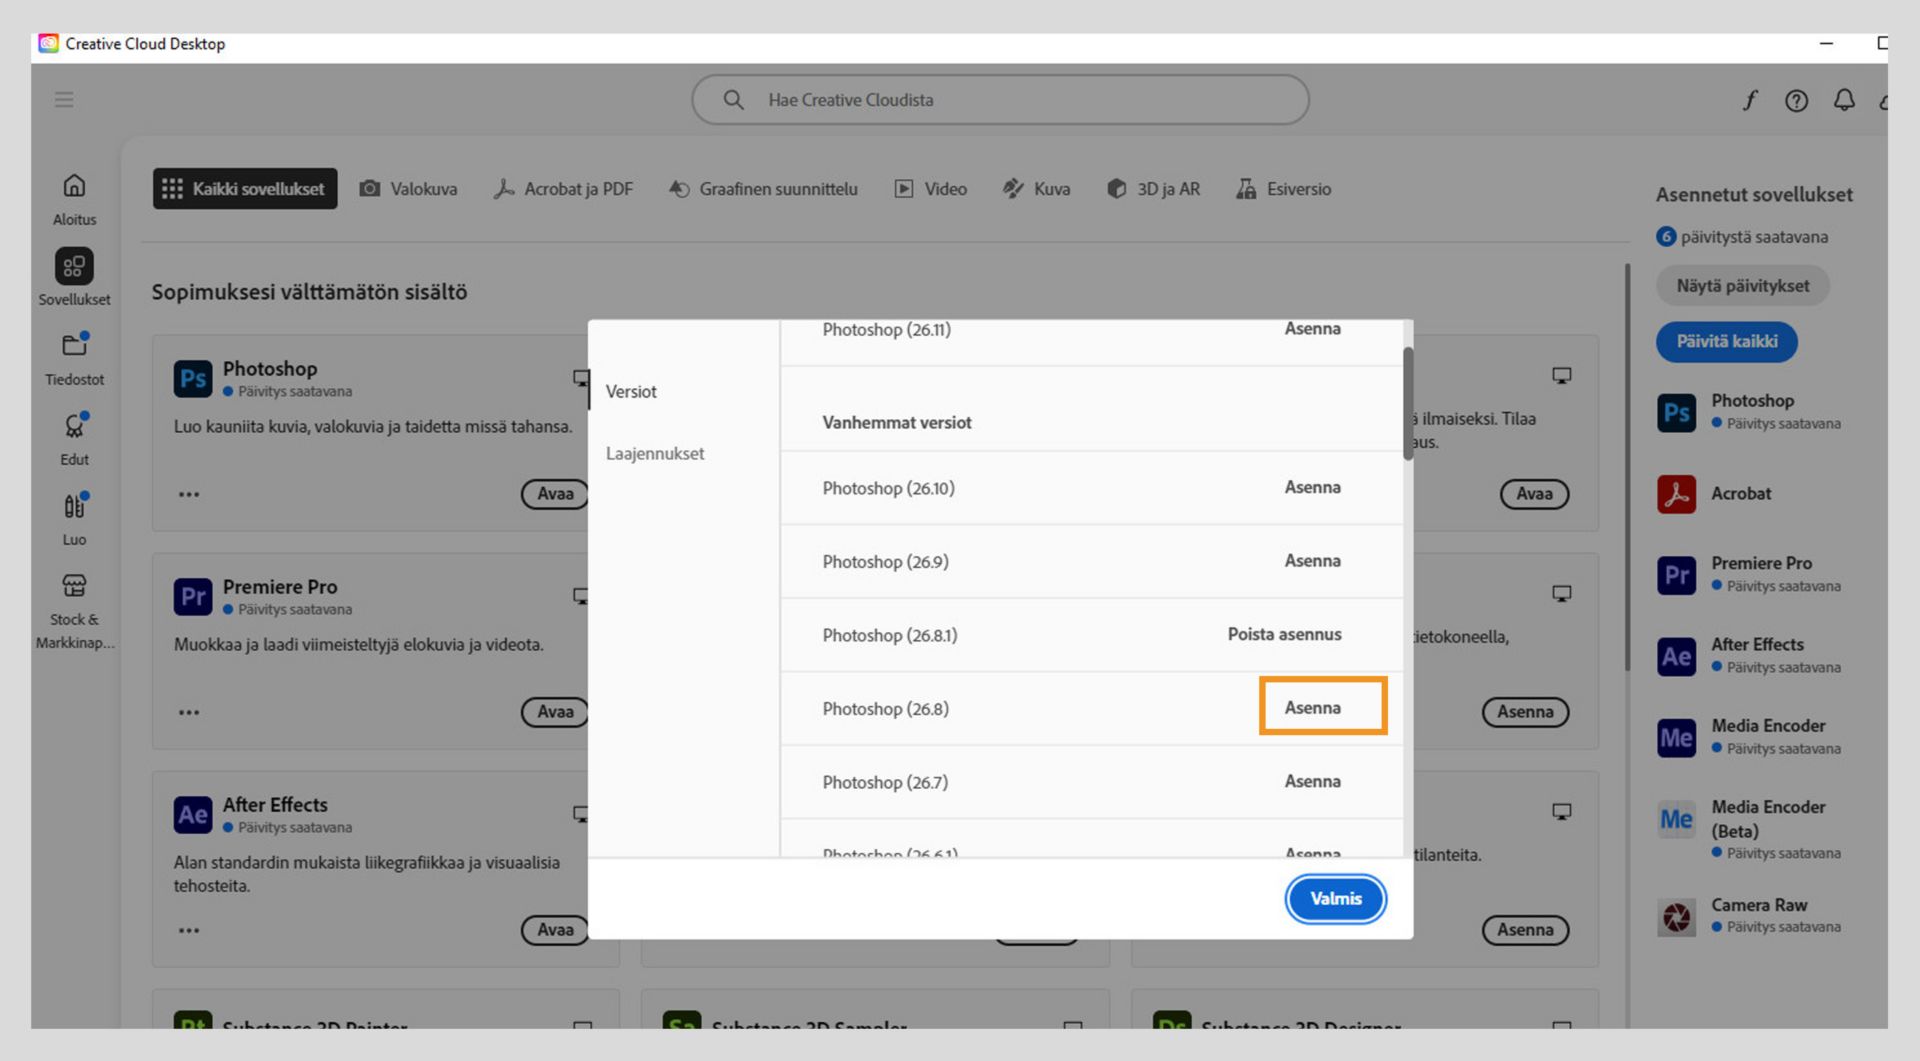Click Premiere Pro icon in installed apps
Image resolution: width=1920 pixels, height=1061 pixels.
[x=1677, y=575]
